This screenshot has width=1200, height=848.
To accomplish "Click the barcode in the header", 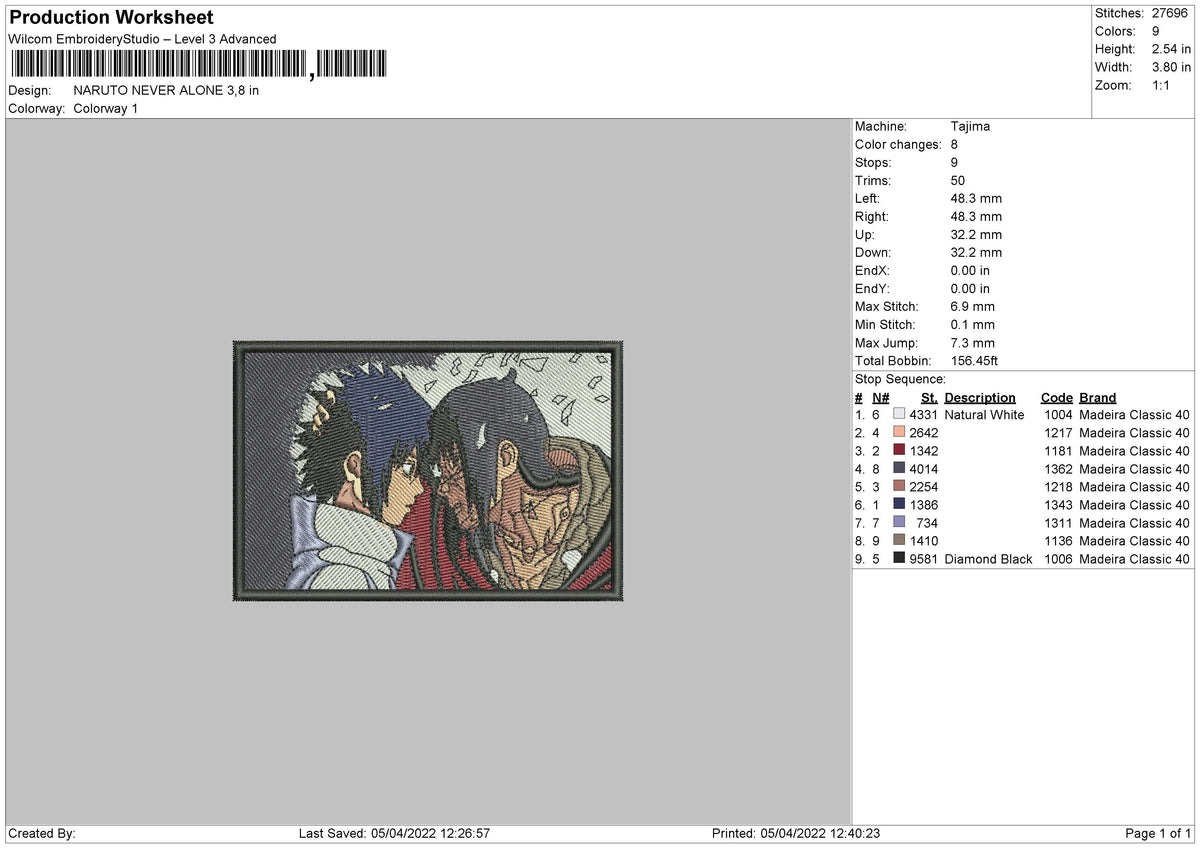I will (x=197, y=65).
